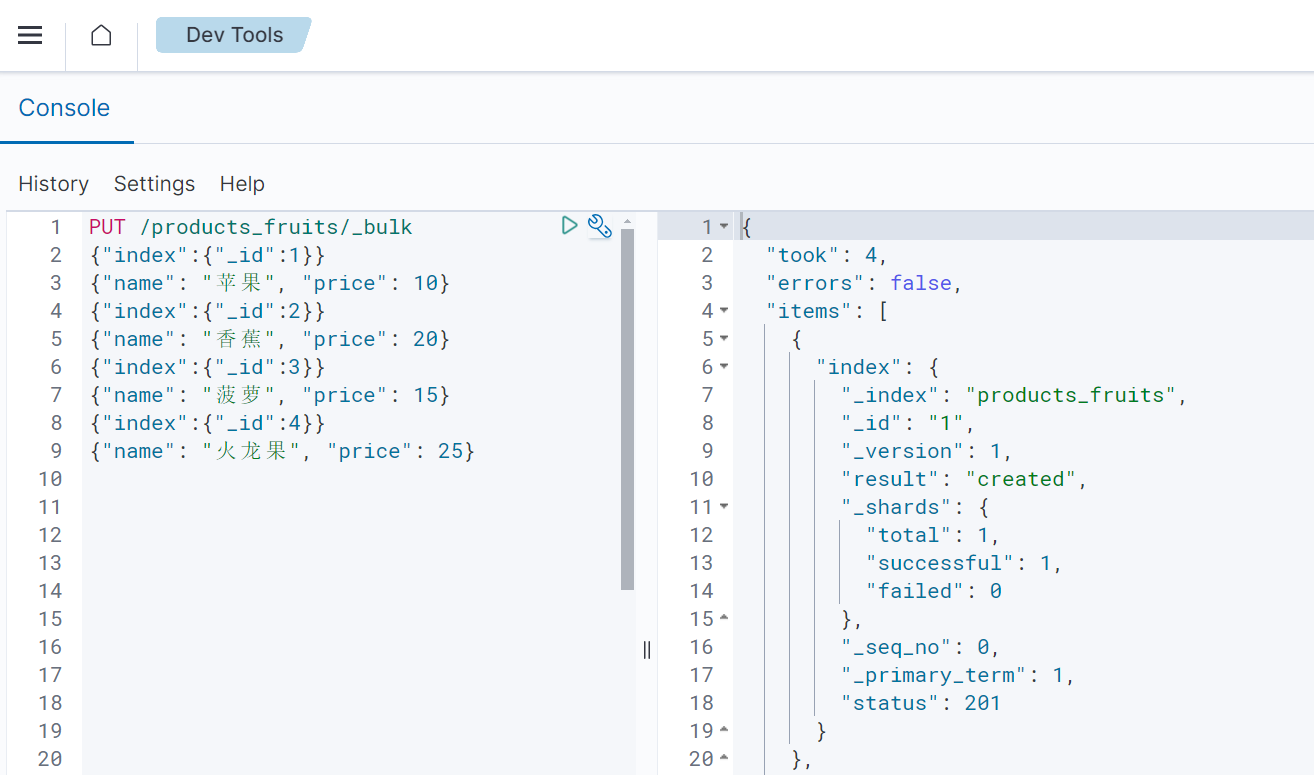
Task: Open the Help panel
Action: tap(242, 184)
